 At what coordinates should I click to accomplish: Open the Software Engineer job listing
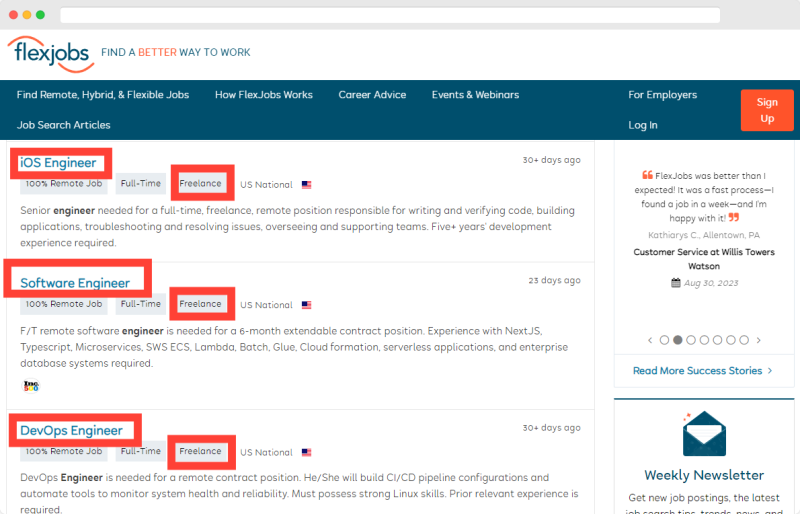click(x=75, y=283)
